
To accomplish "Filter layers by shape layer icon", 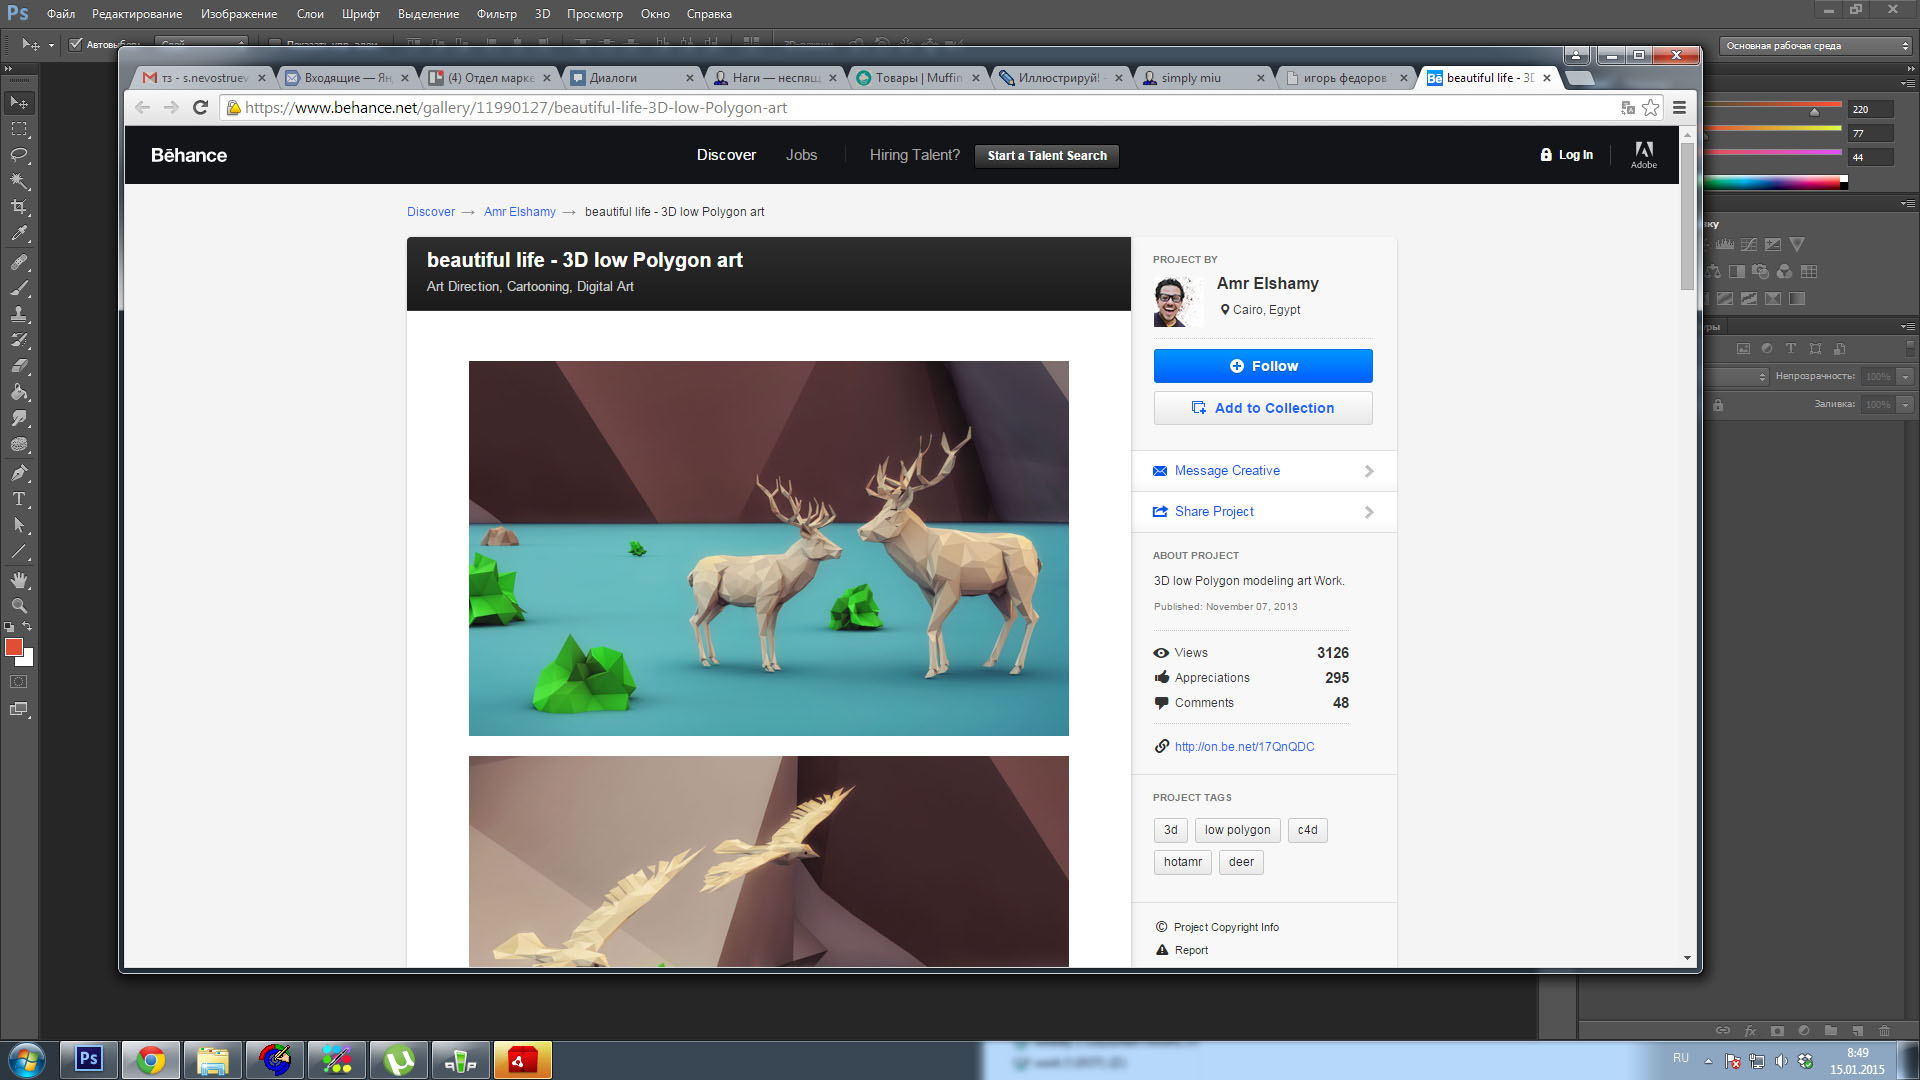I will [1815, 349].
